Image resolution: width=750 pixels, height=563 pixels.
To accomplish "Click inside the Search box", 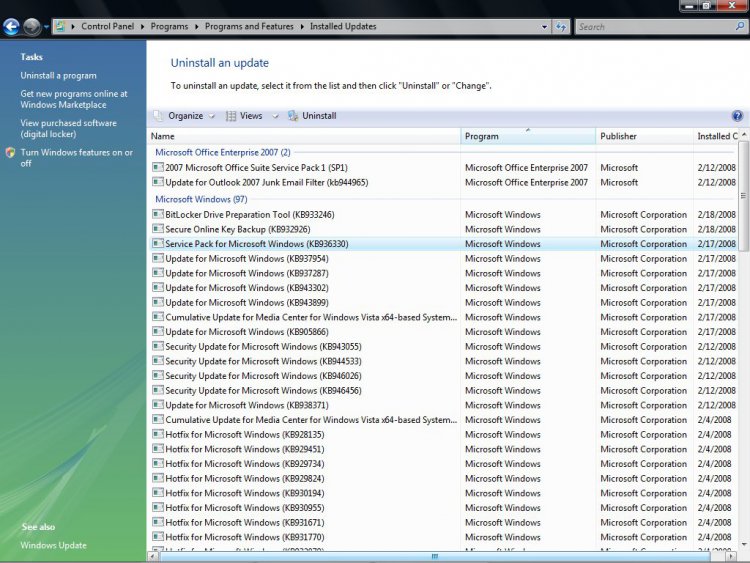I will point(654,27).
